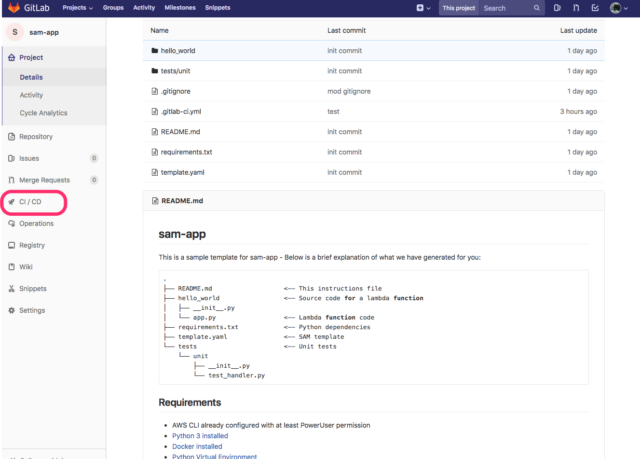Follow the Docker installed link
Viewport: 640px width, 459px height.
pos(197,446)
